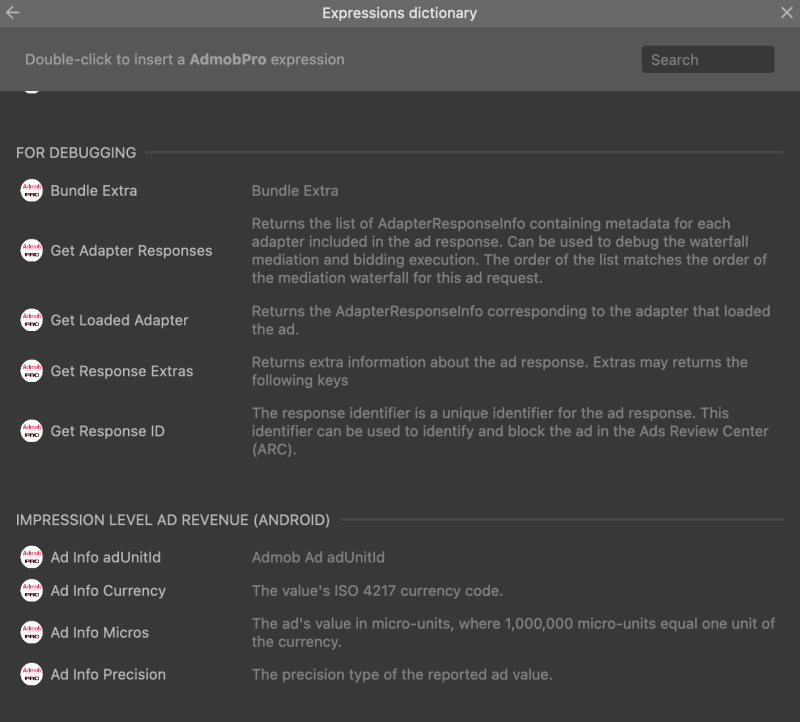Image resolution: width=800 pixels, height=722 pixels.
Task: Click the AdmobPro icon beside Get Loaded Adapter
Action: [32, 320]
